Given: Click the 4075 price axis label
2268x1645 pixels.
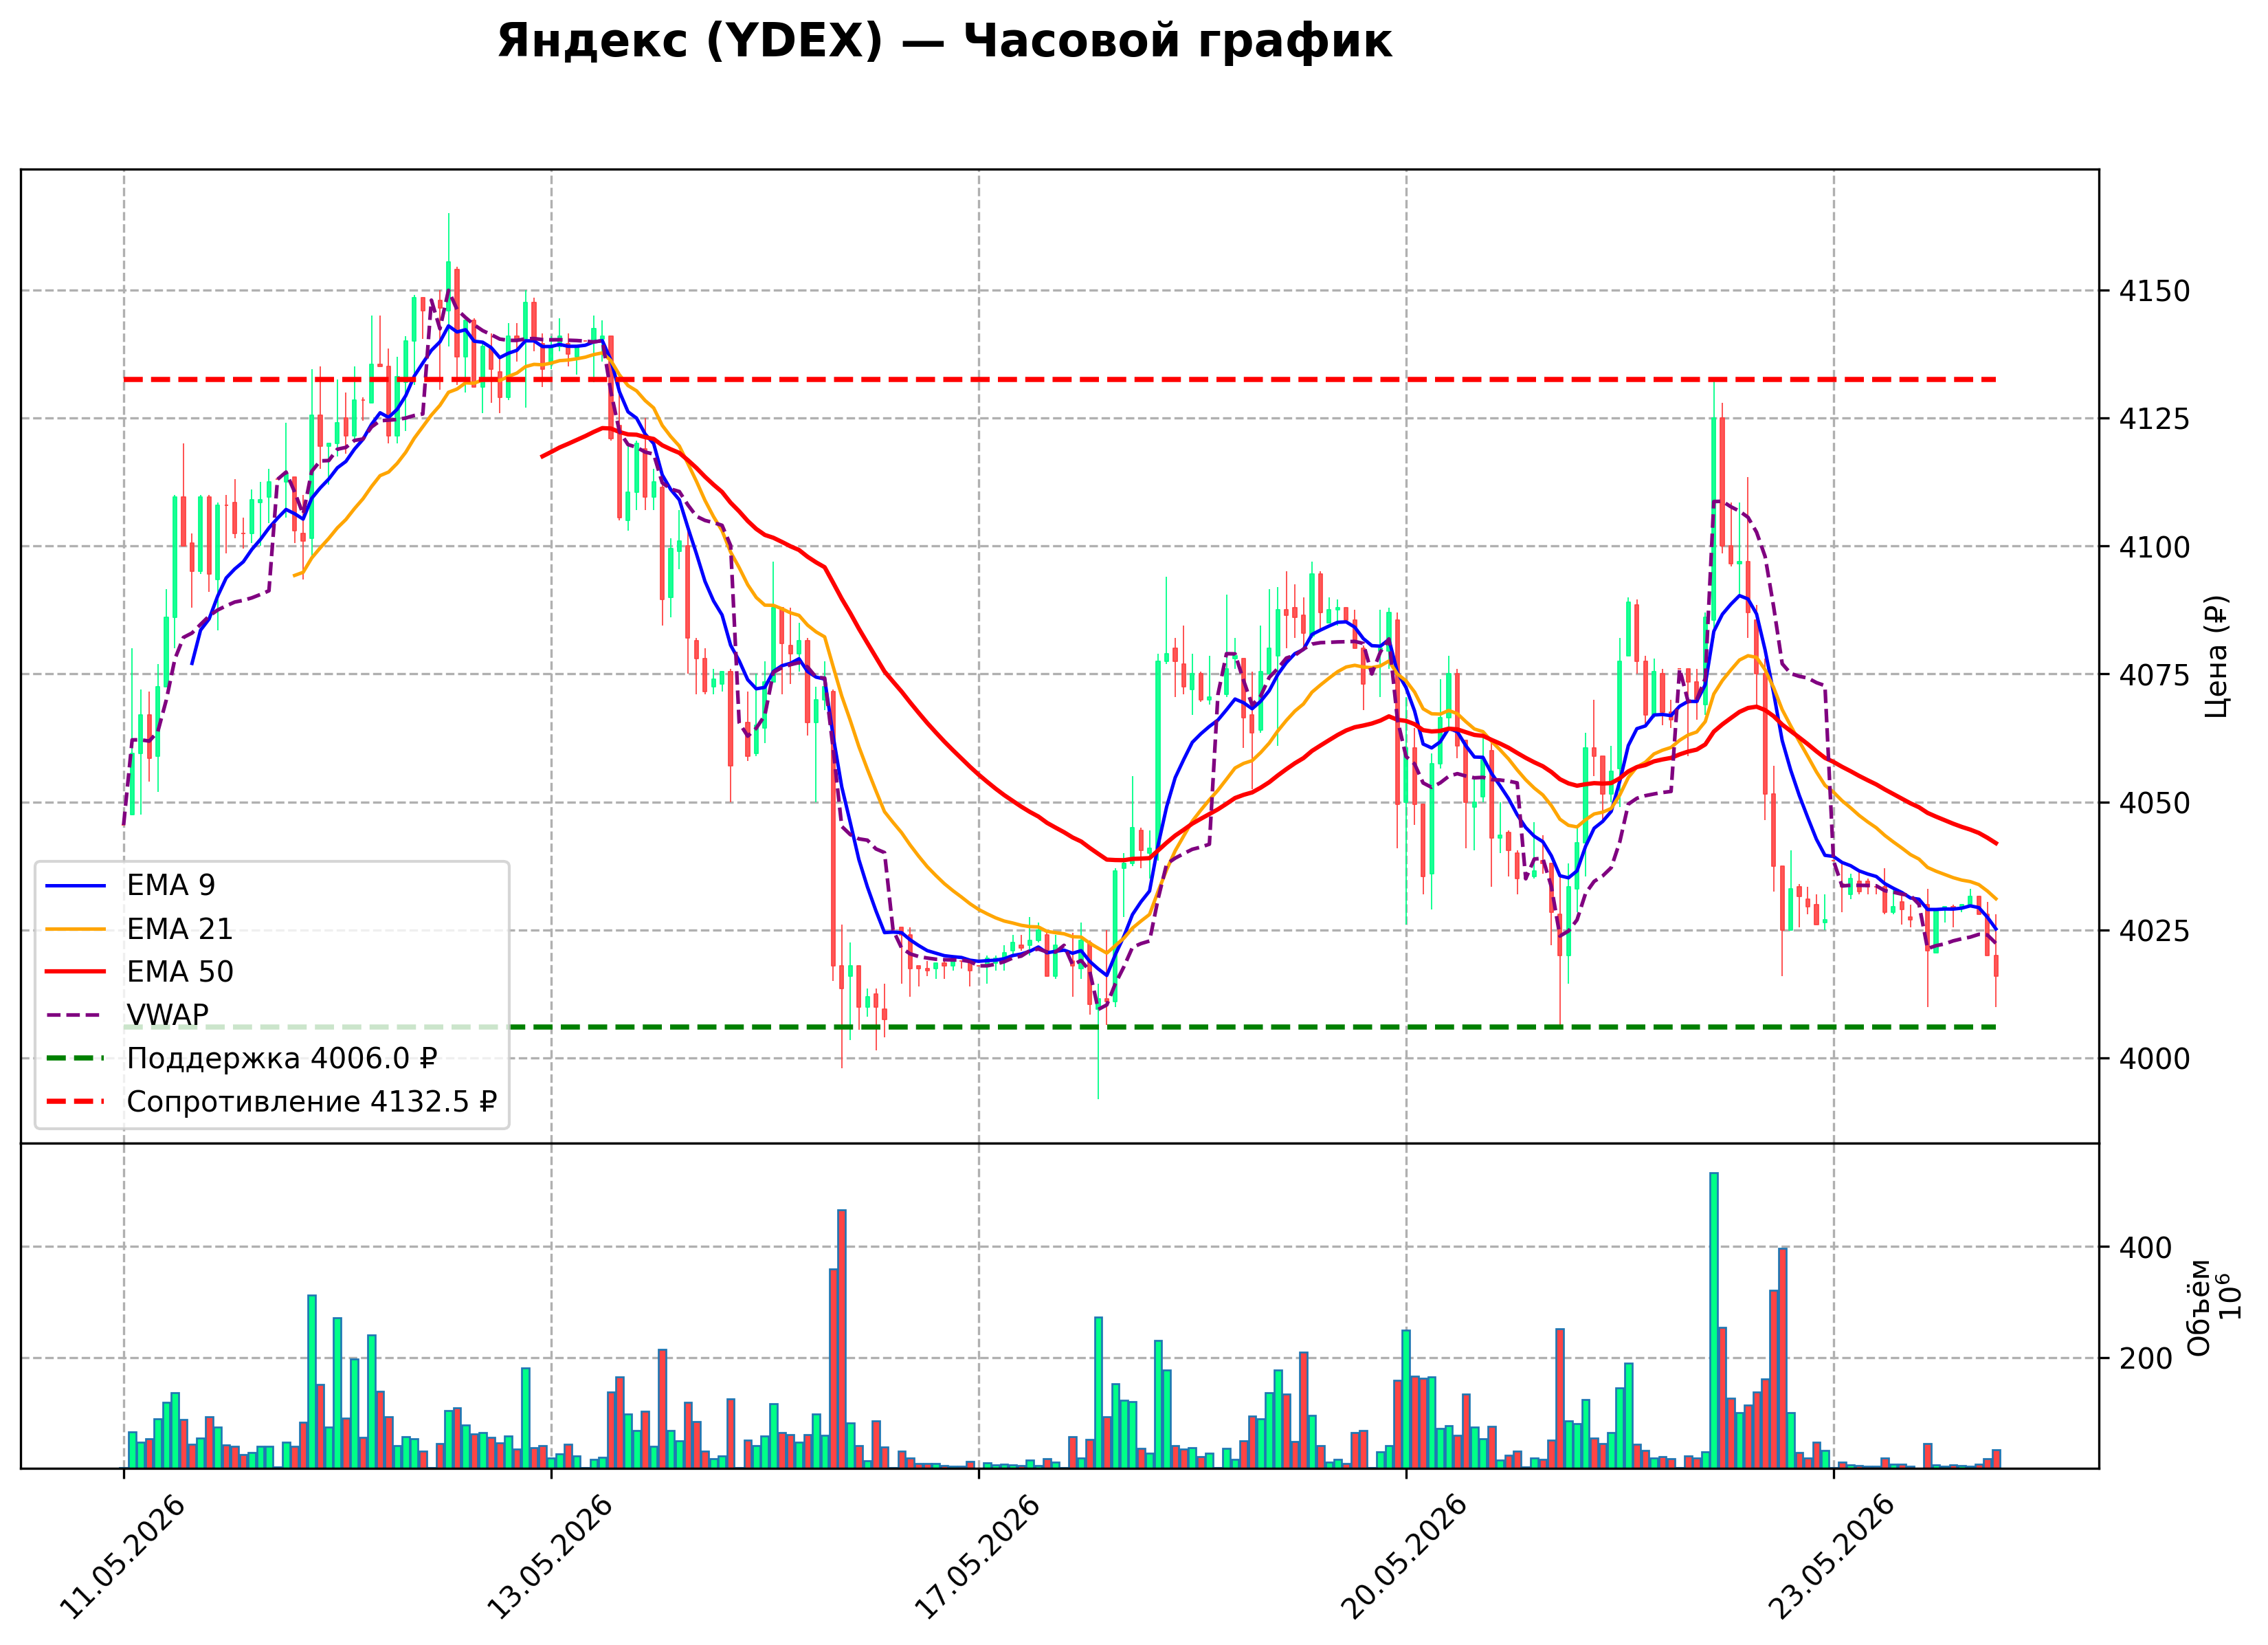Looking at the screenshot, I should [x=2154, y=675].
